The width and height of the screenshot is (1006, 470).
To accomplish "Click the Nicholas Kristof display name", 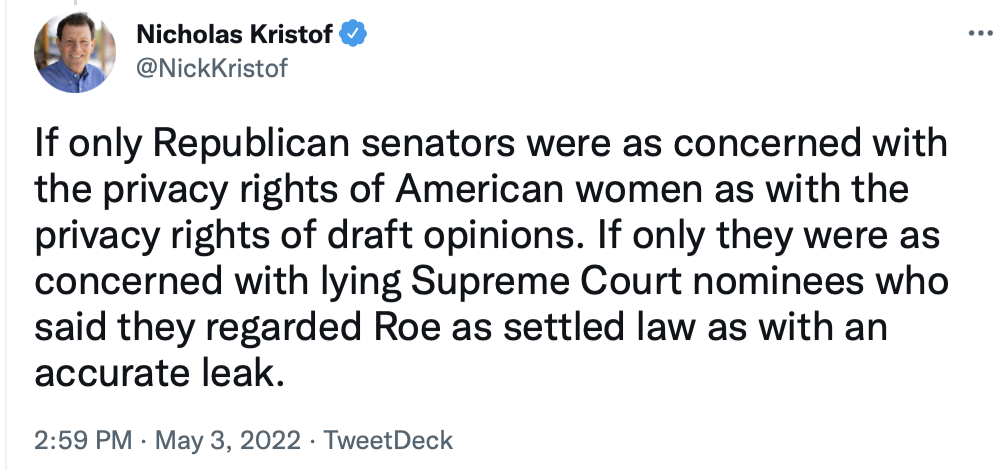I will pyautogui.click(x=237, y=35).
